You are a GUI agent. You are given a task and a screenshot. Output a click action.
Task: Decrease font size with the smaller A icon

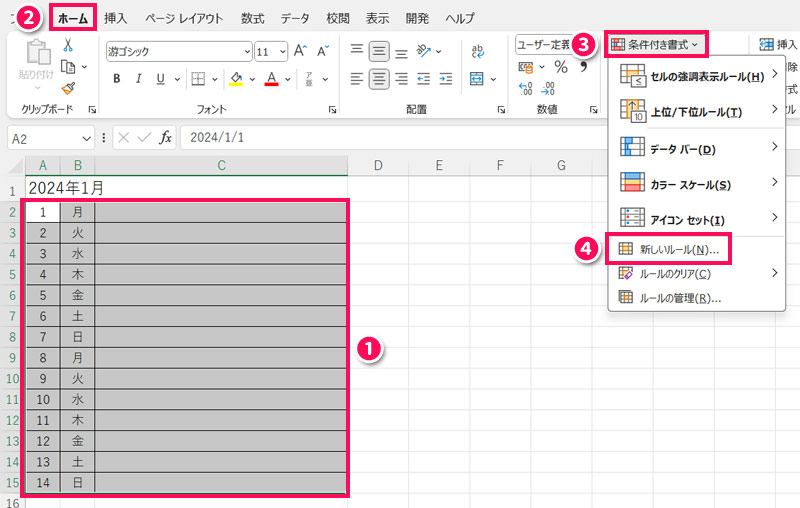(323, 51)
